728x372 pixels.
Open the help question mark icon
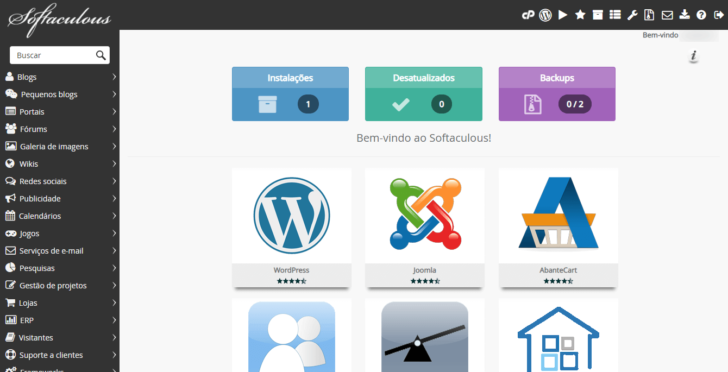701,15
